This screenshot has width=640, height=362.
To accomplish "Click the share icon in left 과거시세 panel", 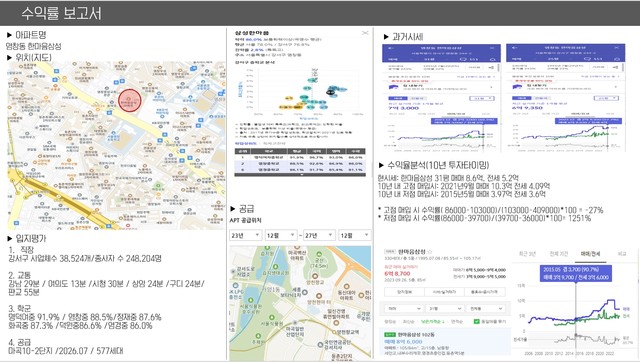I will (491, 67).
